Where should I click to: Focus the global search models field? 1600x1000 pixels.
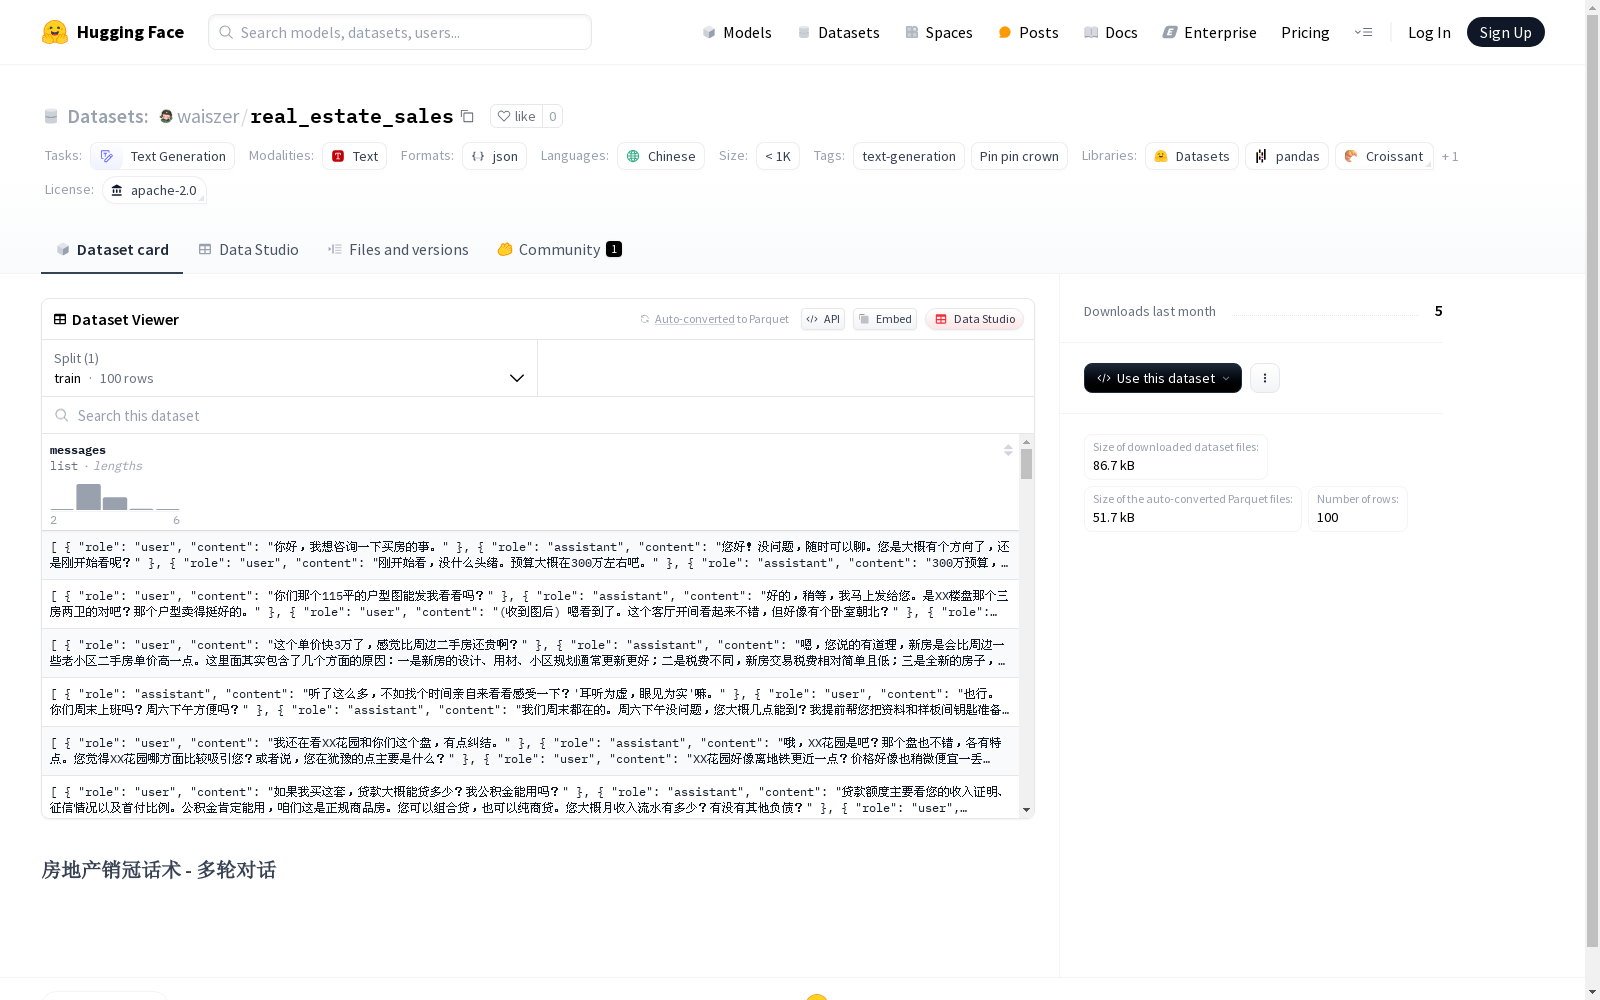400,32
